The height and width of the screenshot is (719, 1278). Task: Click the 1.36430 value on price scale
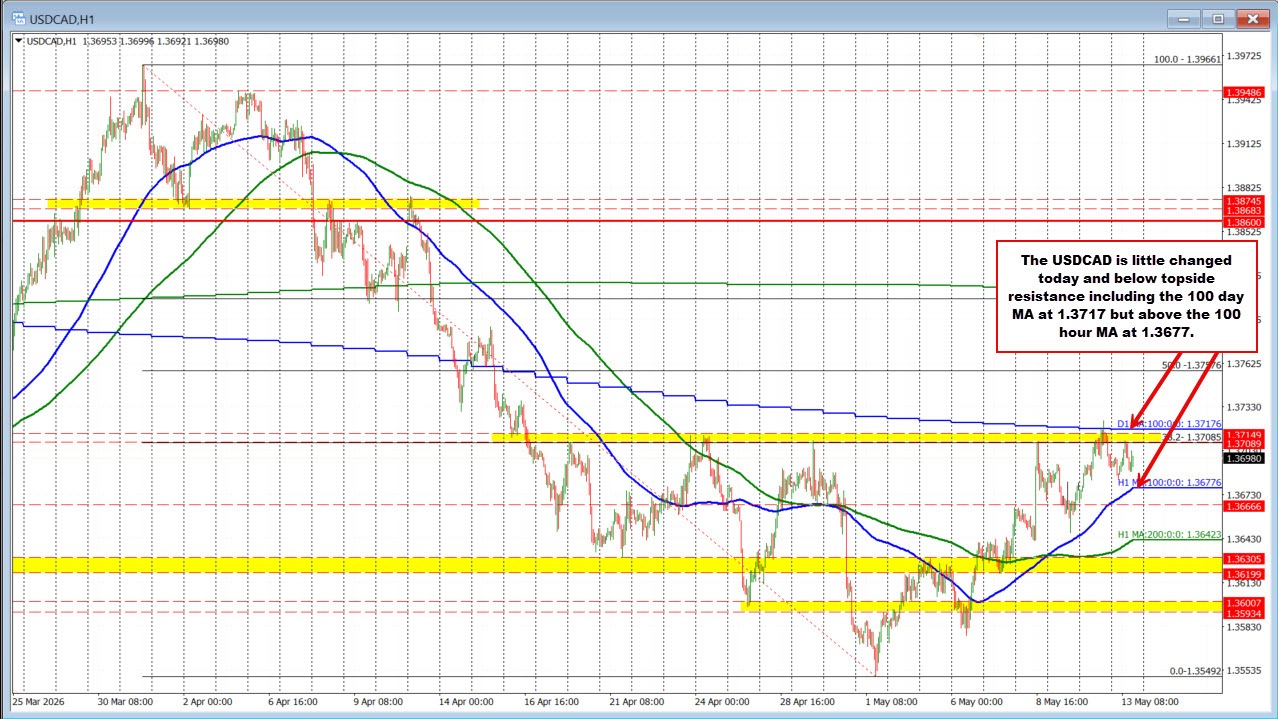(x=1242, y=540)
